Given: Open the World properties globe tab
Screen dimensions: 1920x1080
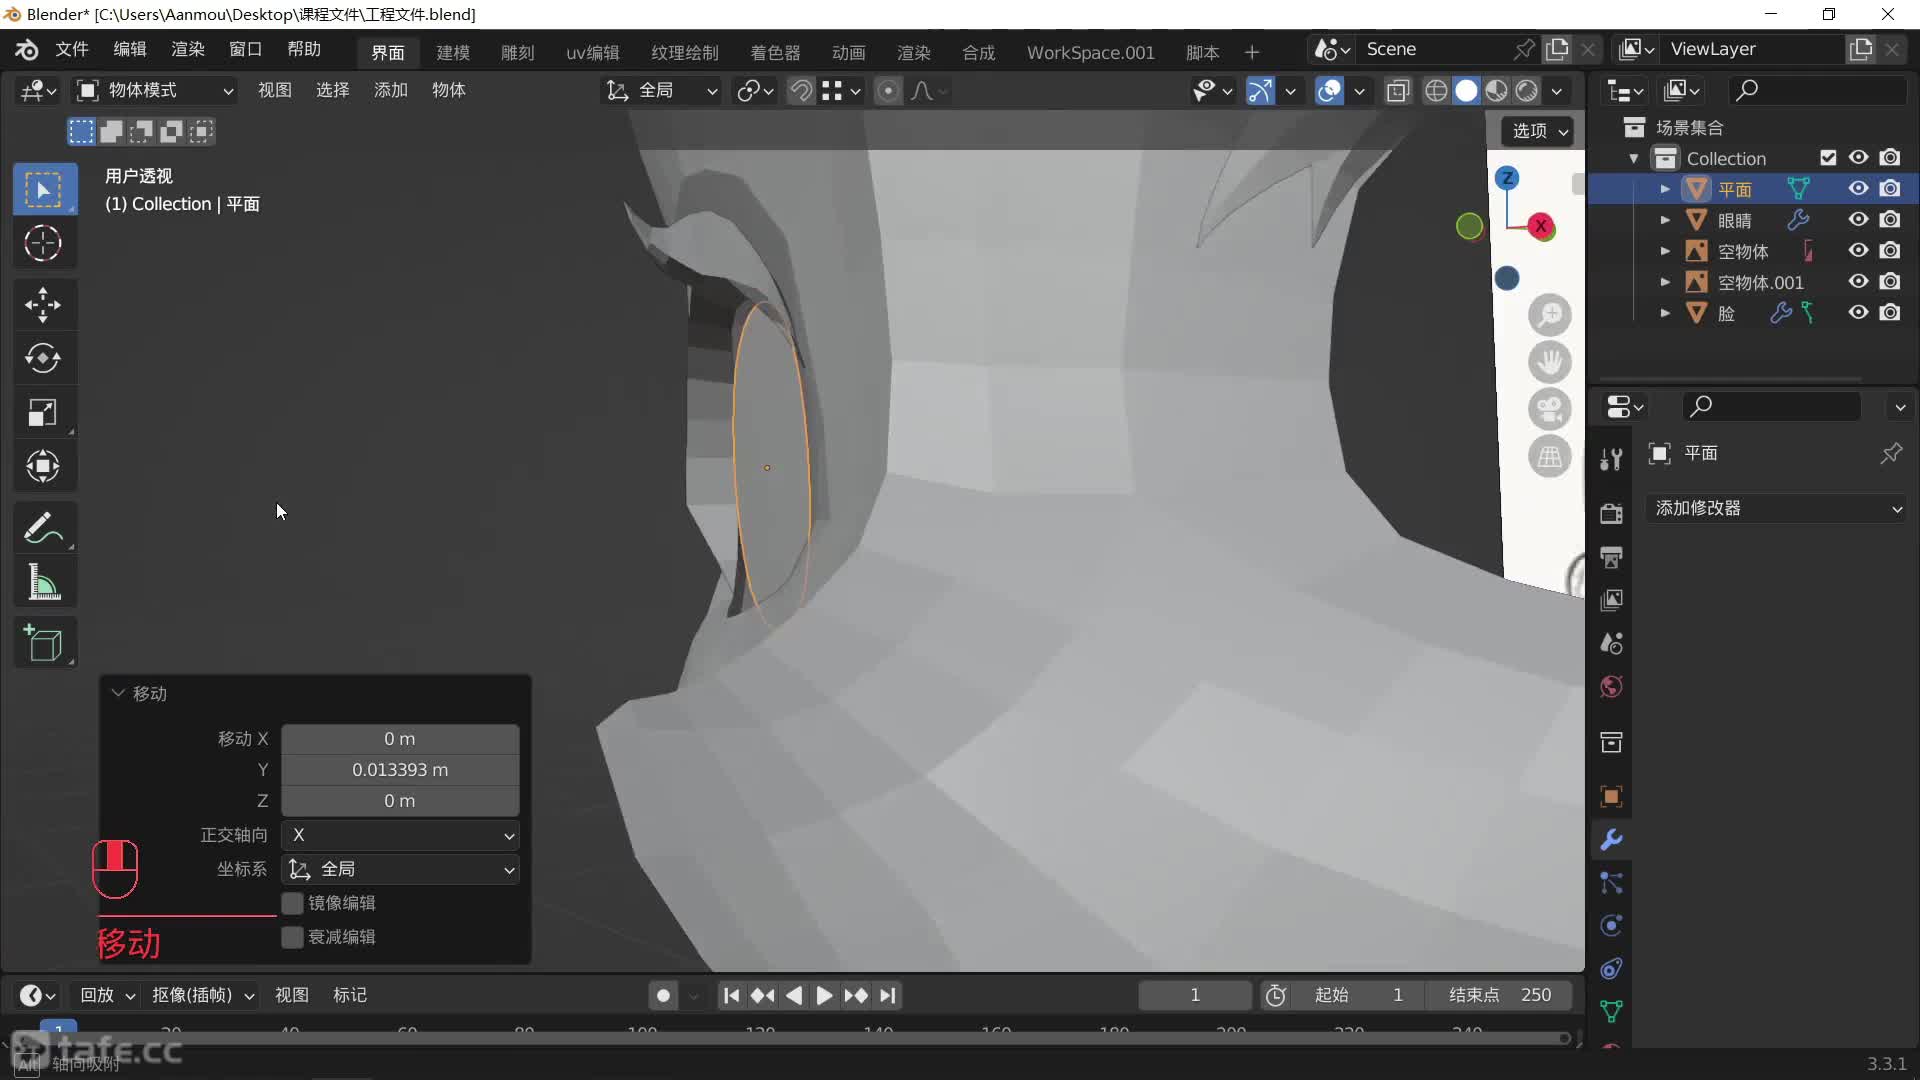Looking at the screenshot, I should click(1611, 686).
